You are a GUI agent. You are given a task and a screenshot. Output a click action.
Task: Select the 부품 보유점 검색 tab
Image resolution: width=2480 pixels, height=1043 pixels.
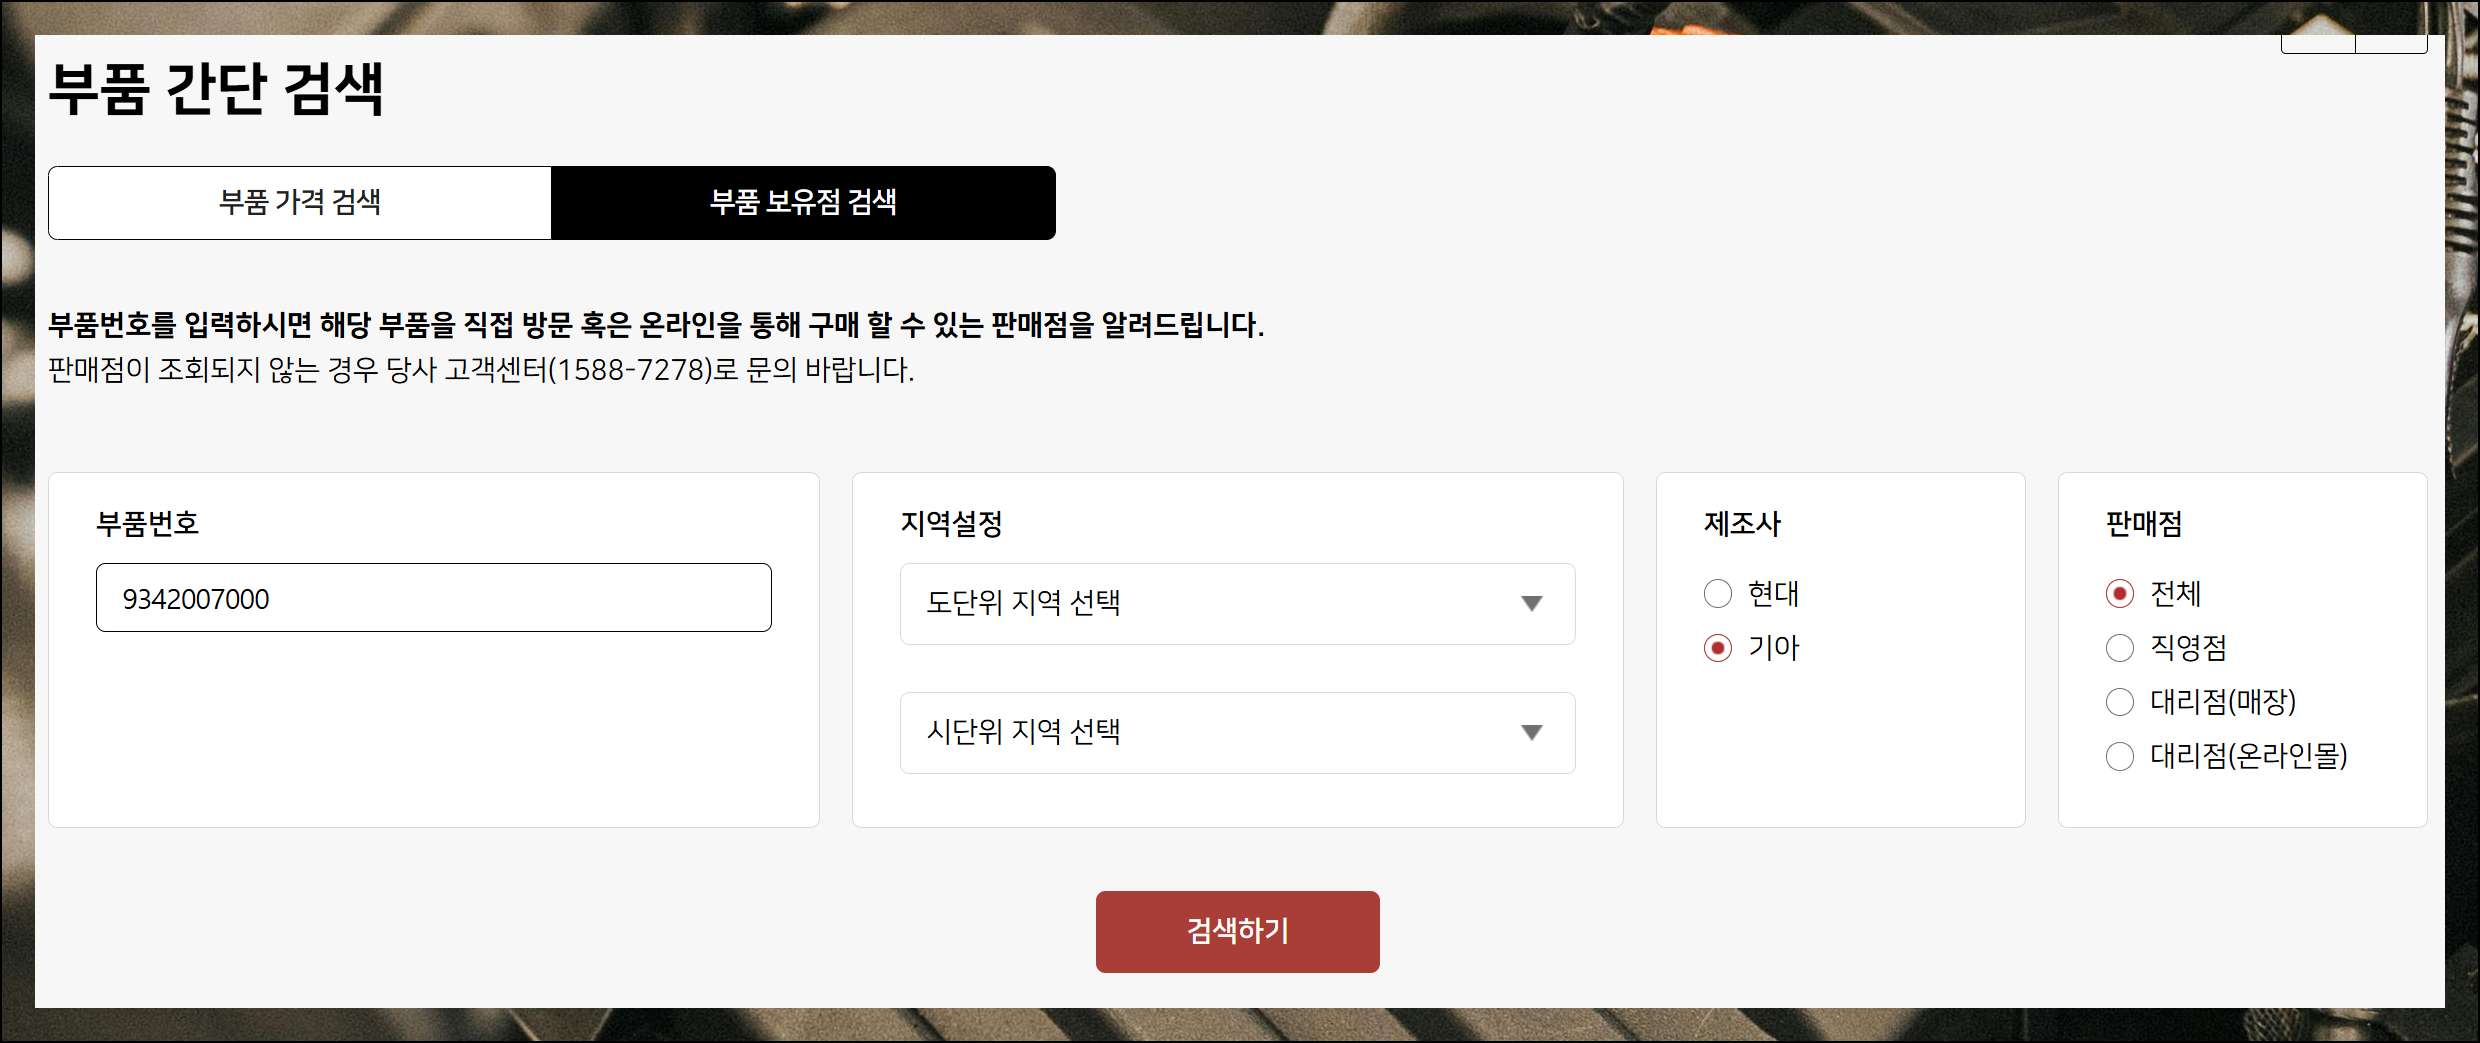click(803, 203)
